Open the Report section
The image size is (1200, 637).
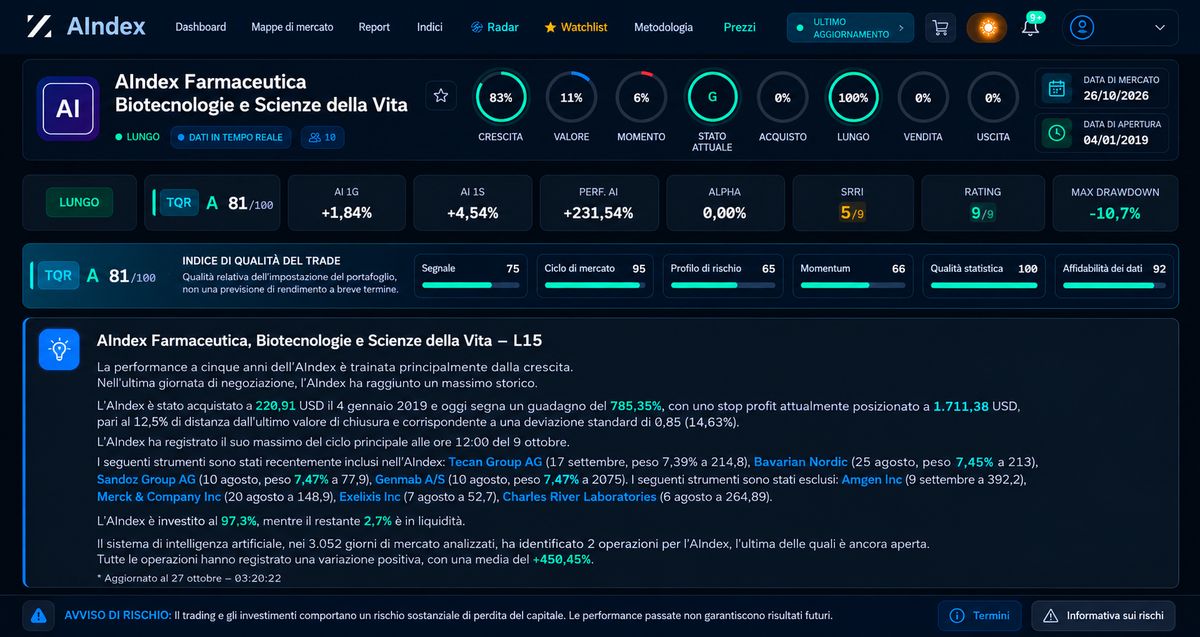point(374,27)
